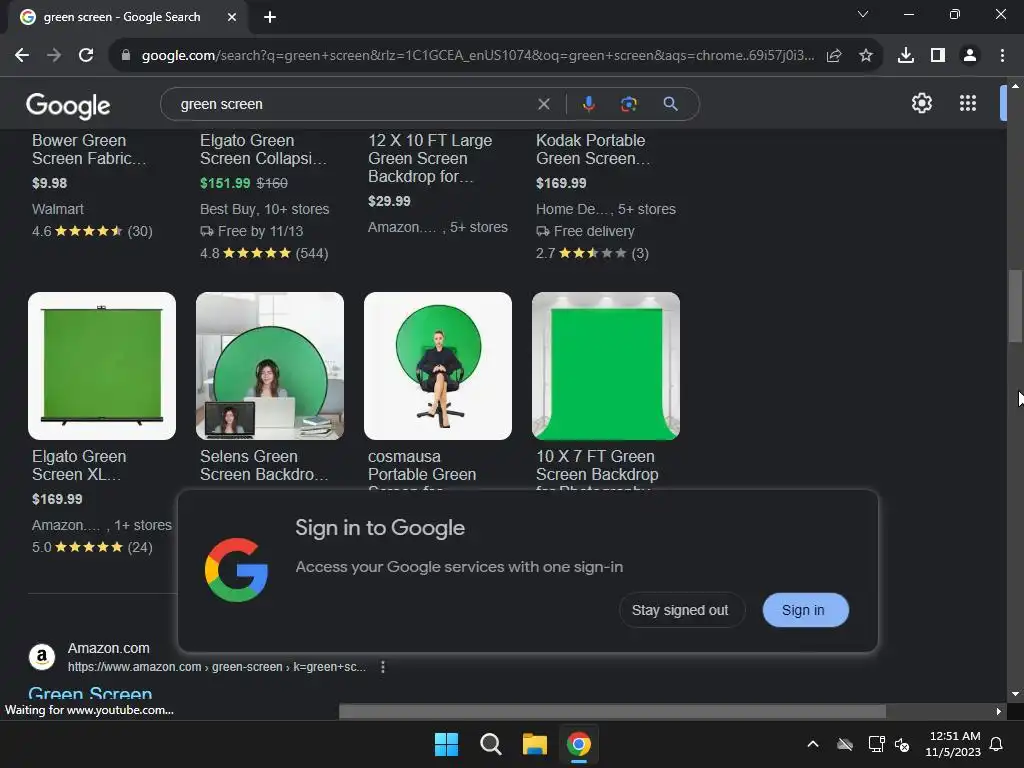Viewport: 1024px width, 768px height.
Task: Open Windows taskbar search
Action: (x=490, y=744)
